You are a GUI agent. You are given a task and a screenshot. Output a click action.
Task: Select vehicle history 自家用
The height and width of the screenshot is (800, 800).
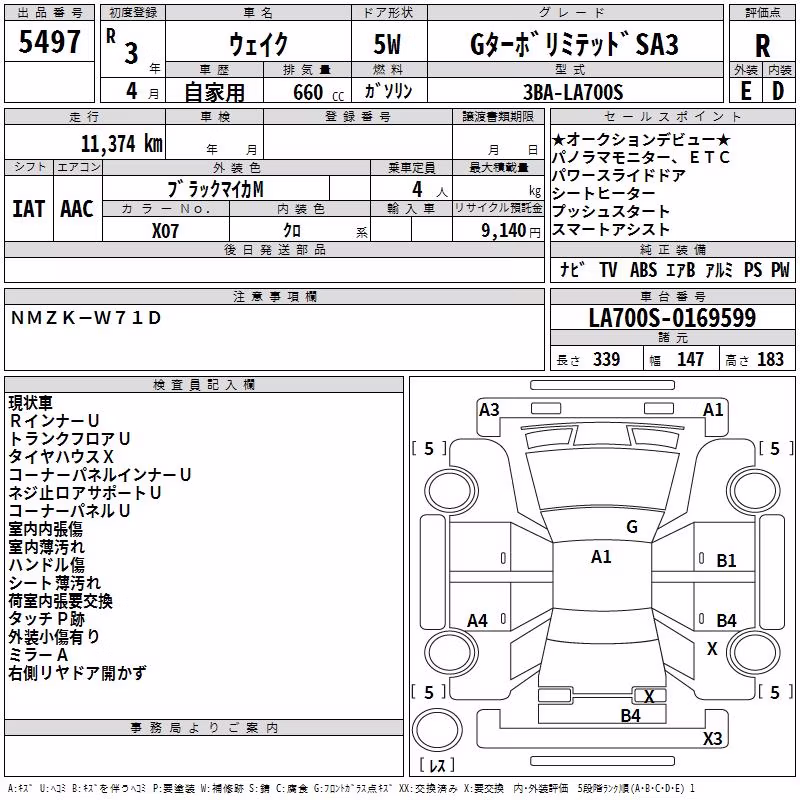pyautogui.click(x=214, y=92)
